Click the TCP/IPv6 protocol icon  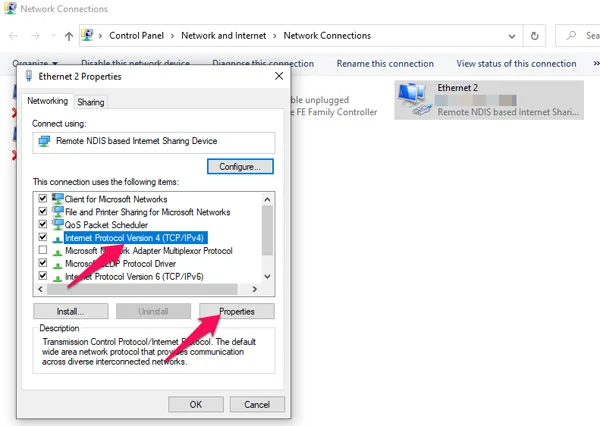pyautogui.click(x=58, y=278)
